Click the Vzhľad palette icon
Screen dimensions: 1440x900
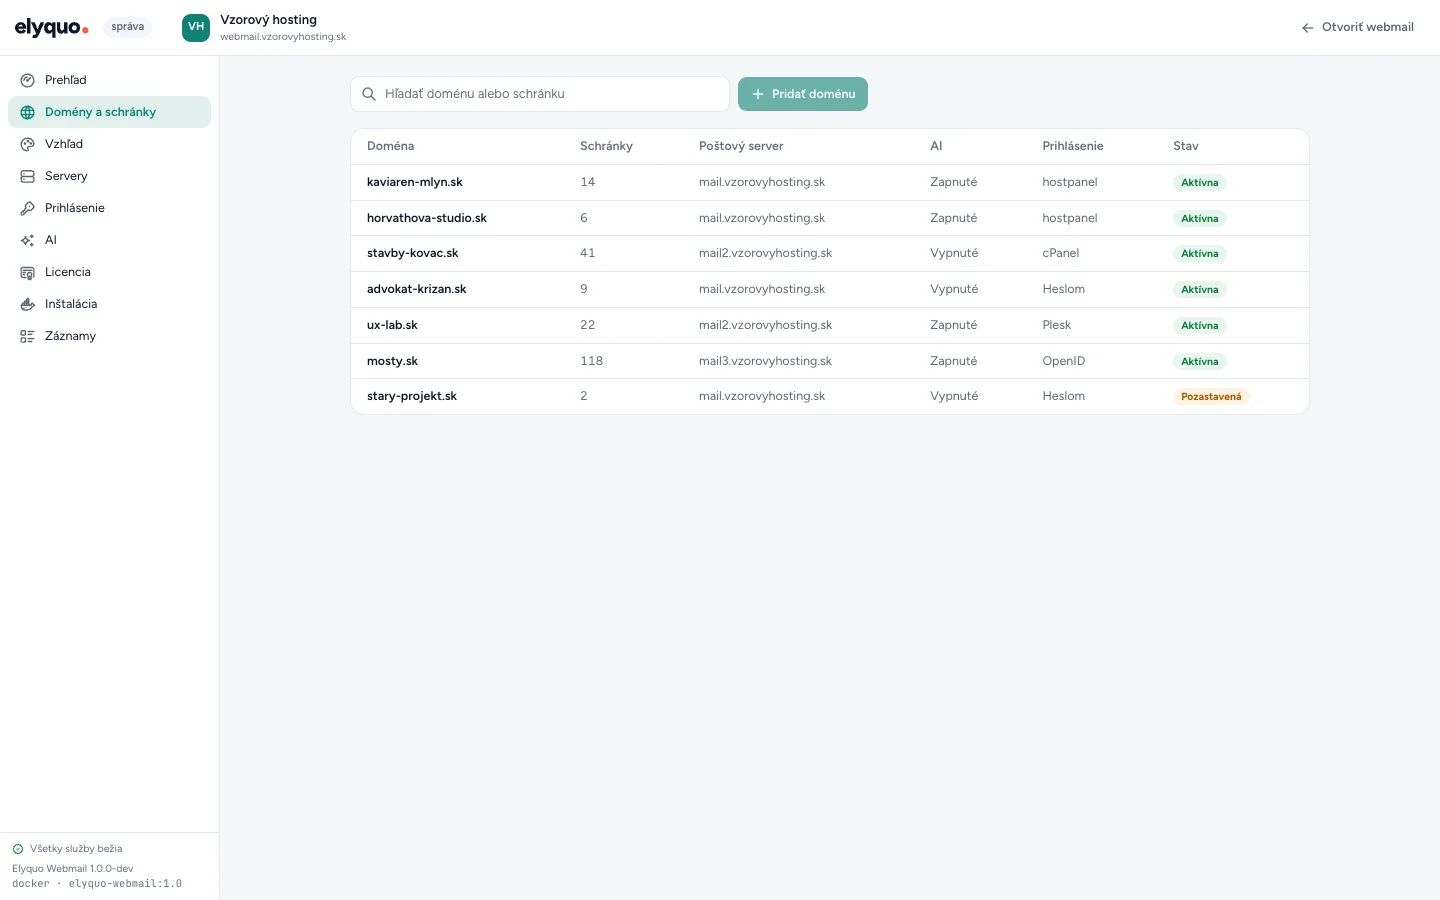point(28,144)
